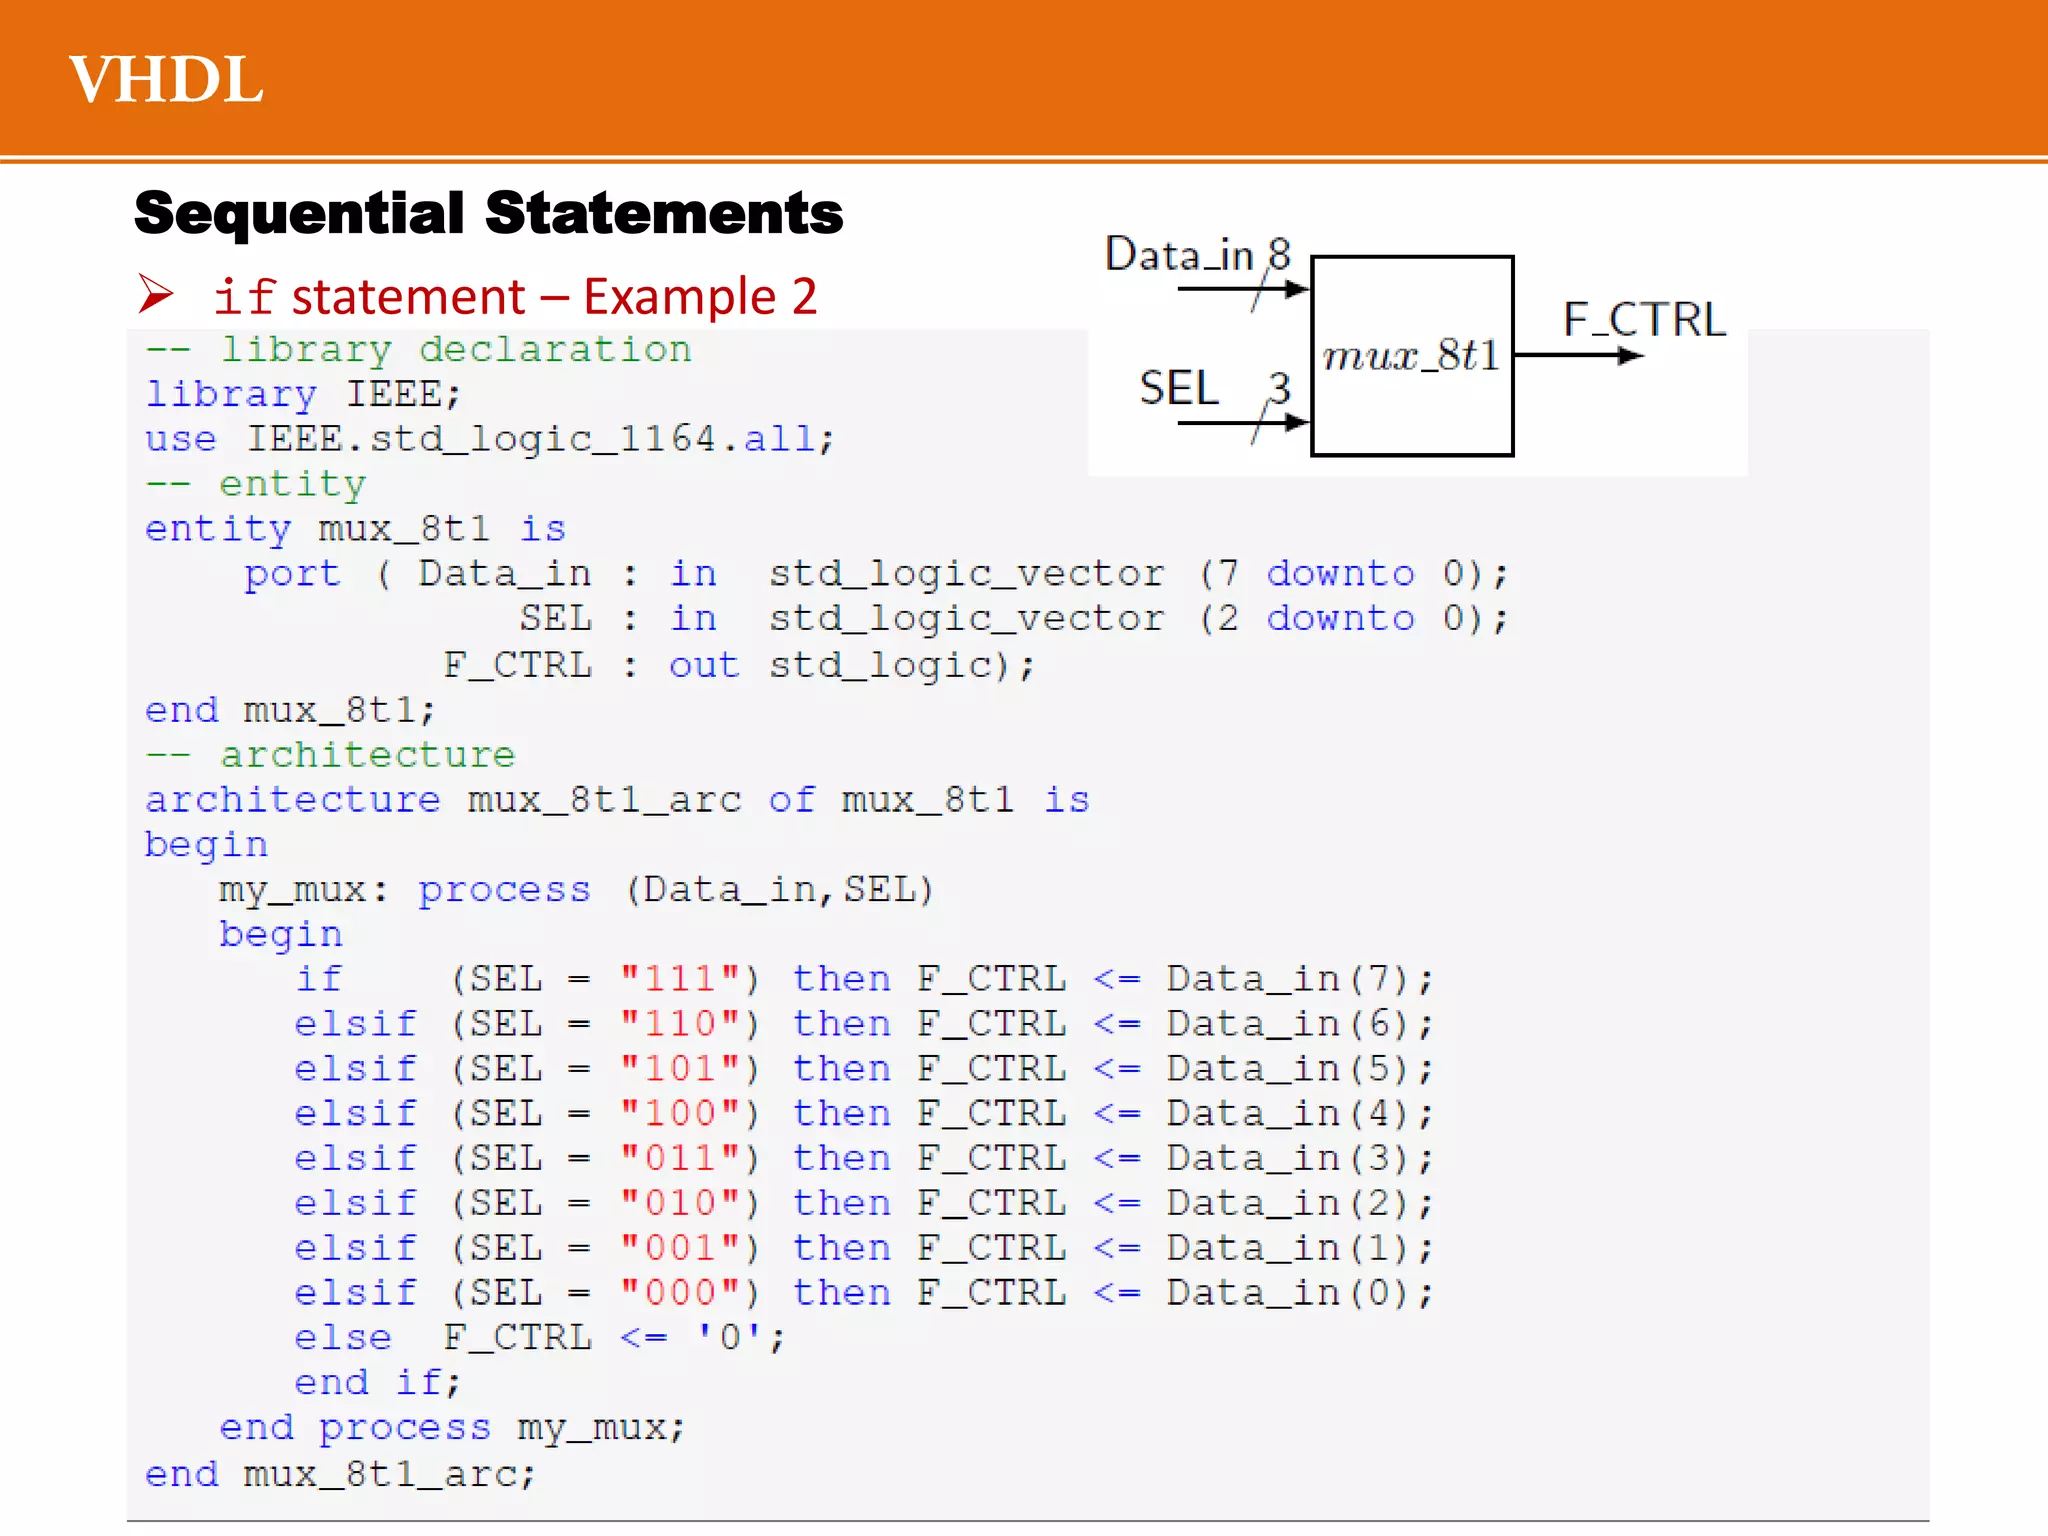Click the '-- library declaration' comment
2048x1536 pixels.
(418, 349)
